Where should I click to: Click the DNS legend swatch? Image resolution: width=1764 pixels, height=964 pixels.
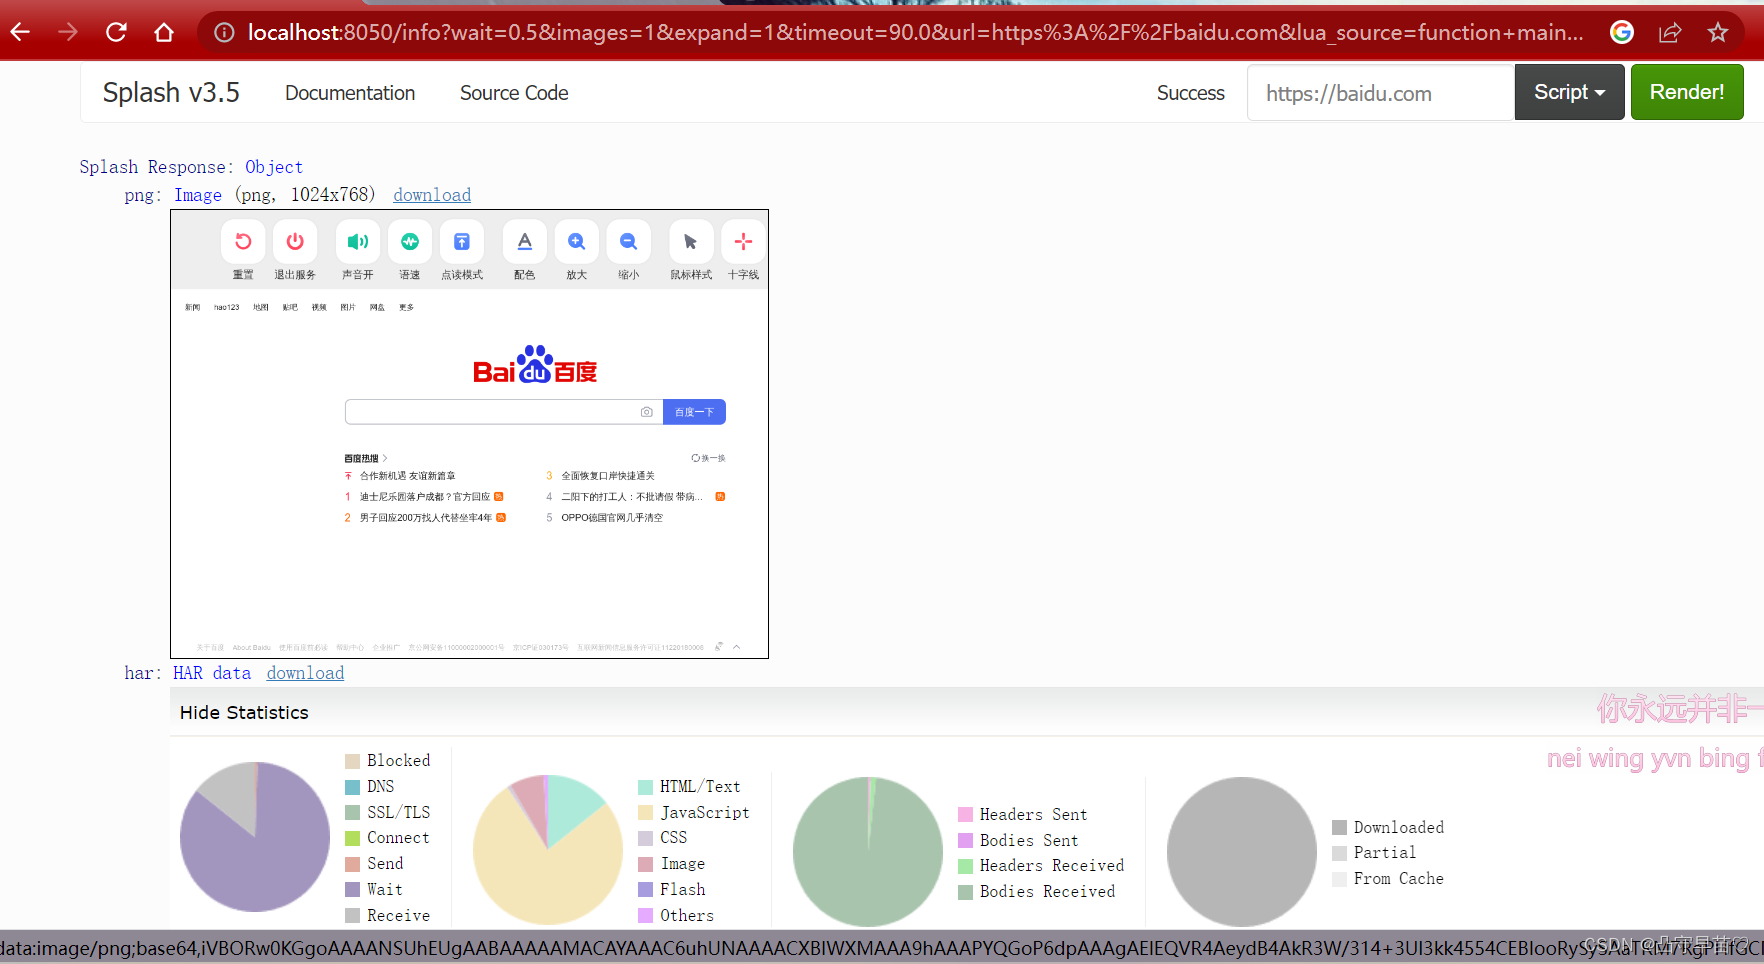pyautogui.click(x=352, y=787)
